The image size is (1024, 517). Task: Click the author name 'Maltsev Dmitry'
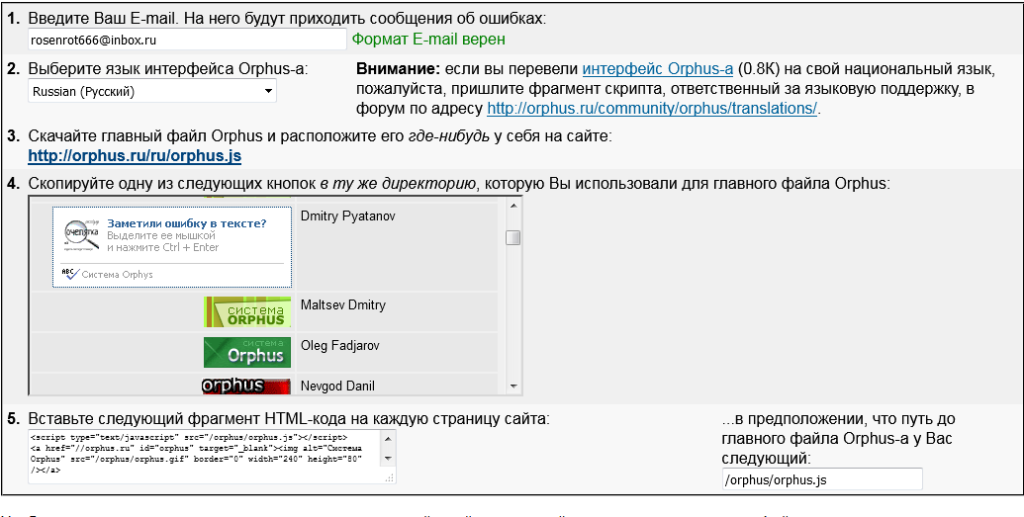click(x=343, y=305)
